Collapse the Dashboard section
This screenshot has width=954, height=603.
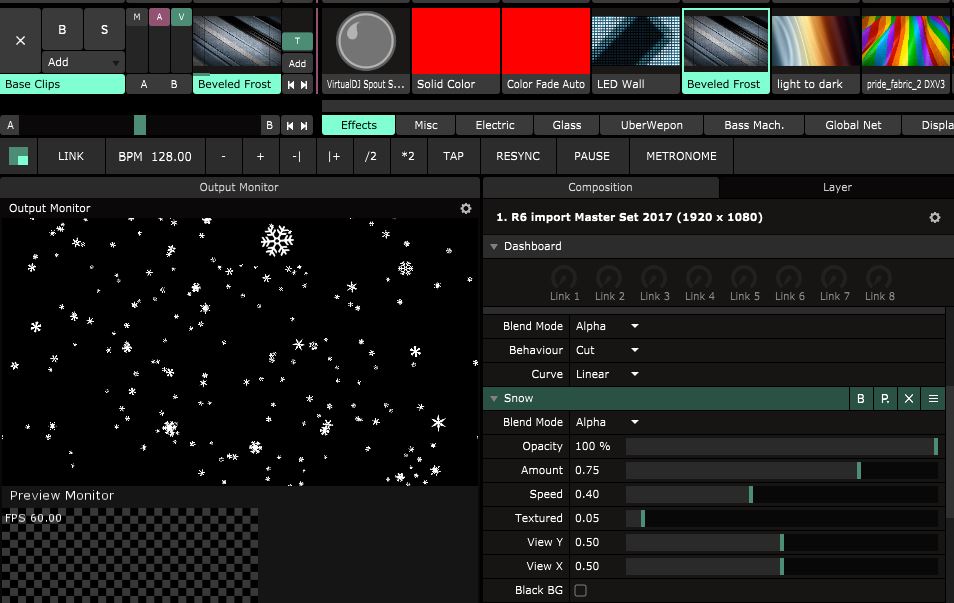493,247
